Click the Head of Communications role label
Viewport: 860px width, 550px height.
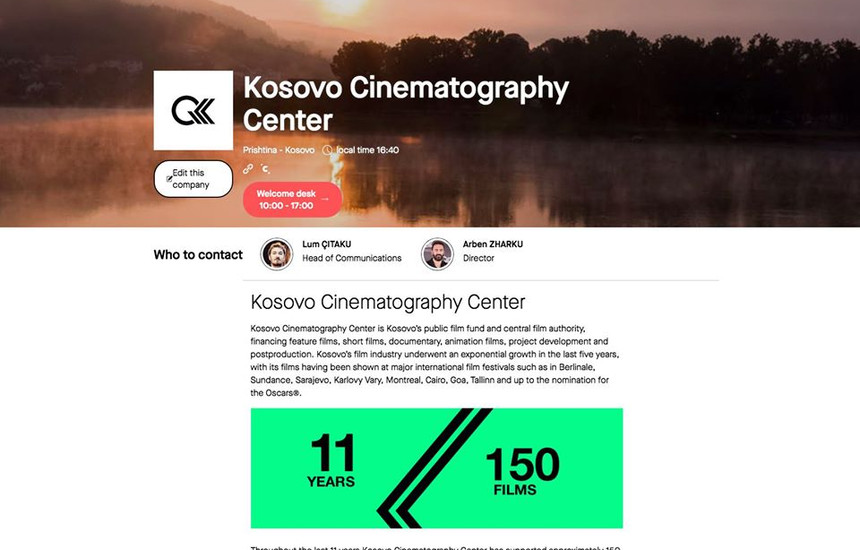(x=352, y=258)
